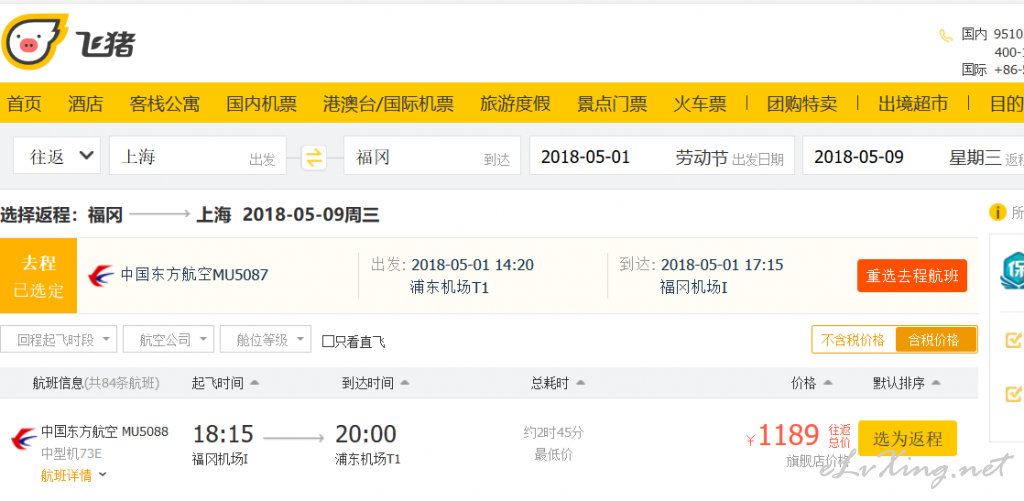Click 选为返程 button for MU5088

(907, 438)
